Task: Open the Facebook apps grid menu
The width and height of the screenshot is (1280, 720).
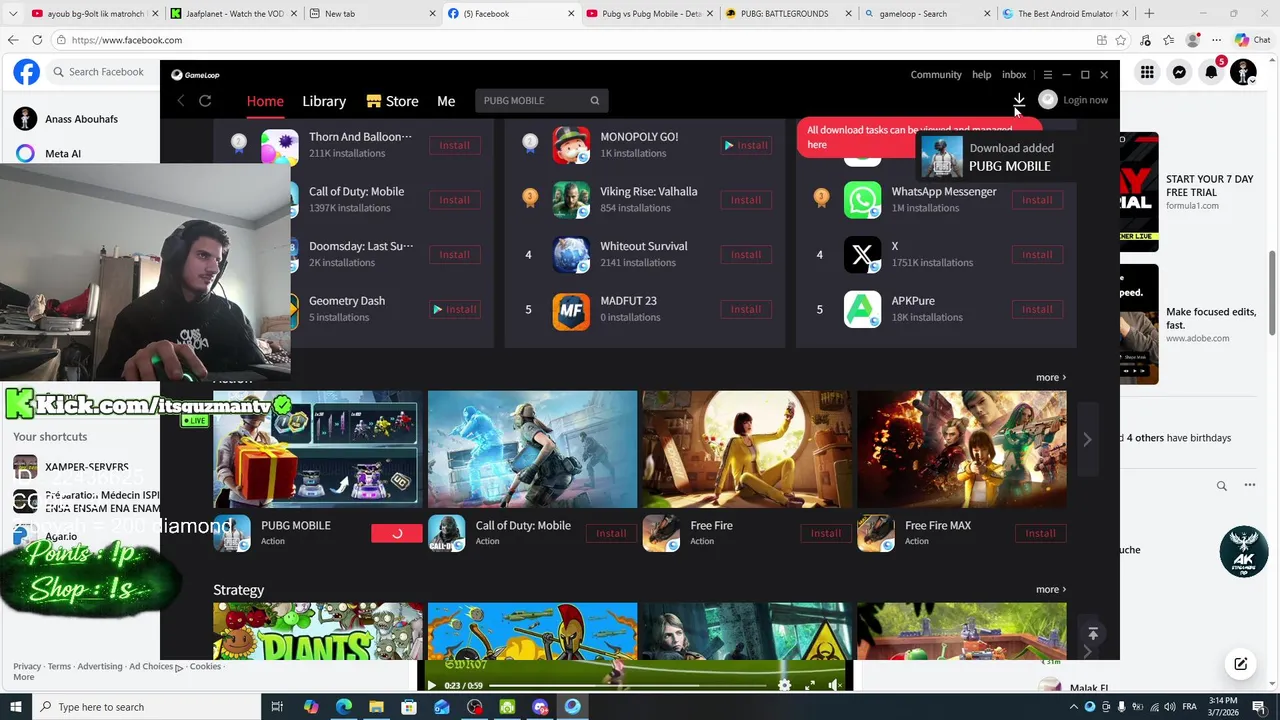Action: pyautogui.click(x=1147, y=72)
